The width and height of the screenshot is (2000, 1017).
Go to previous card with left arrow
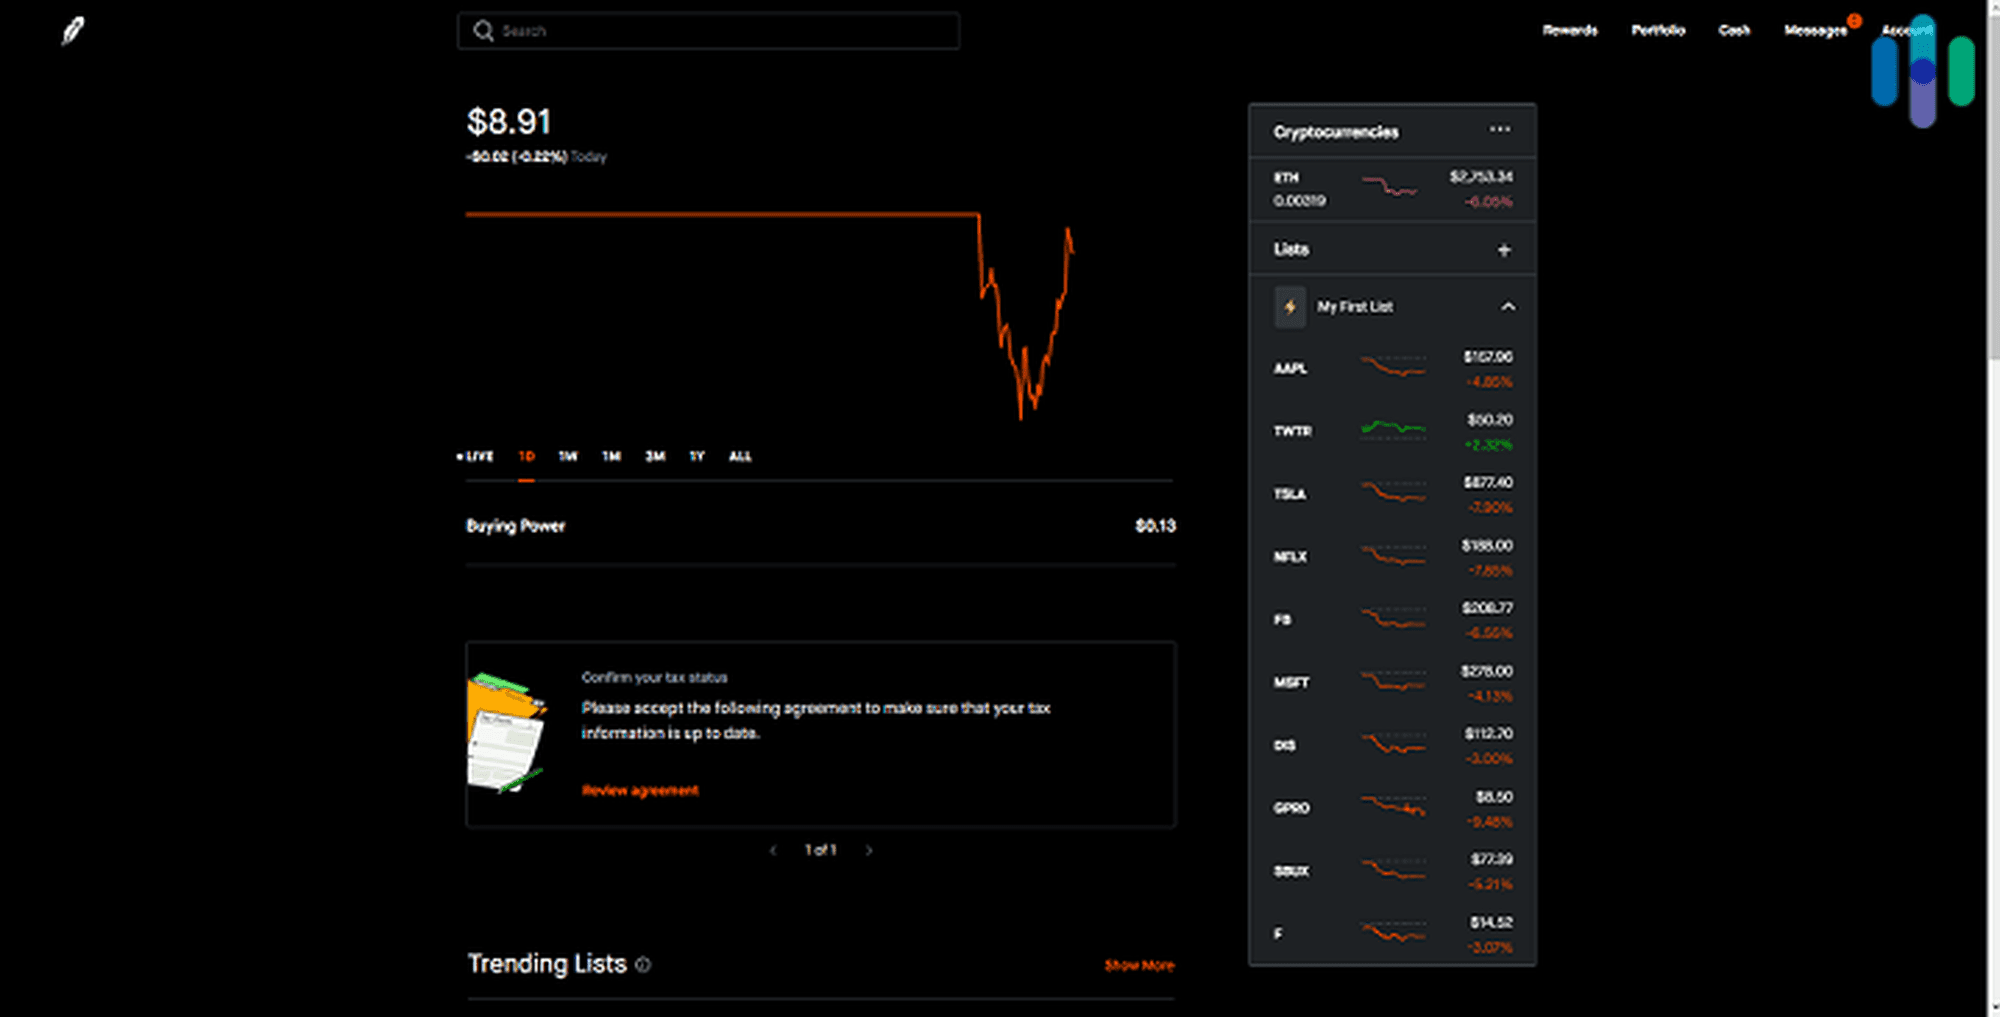(773, 851)
